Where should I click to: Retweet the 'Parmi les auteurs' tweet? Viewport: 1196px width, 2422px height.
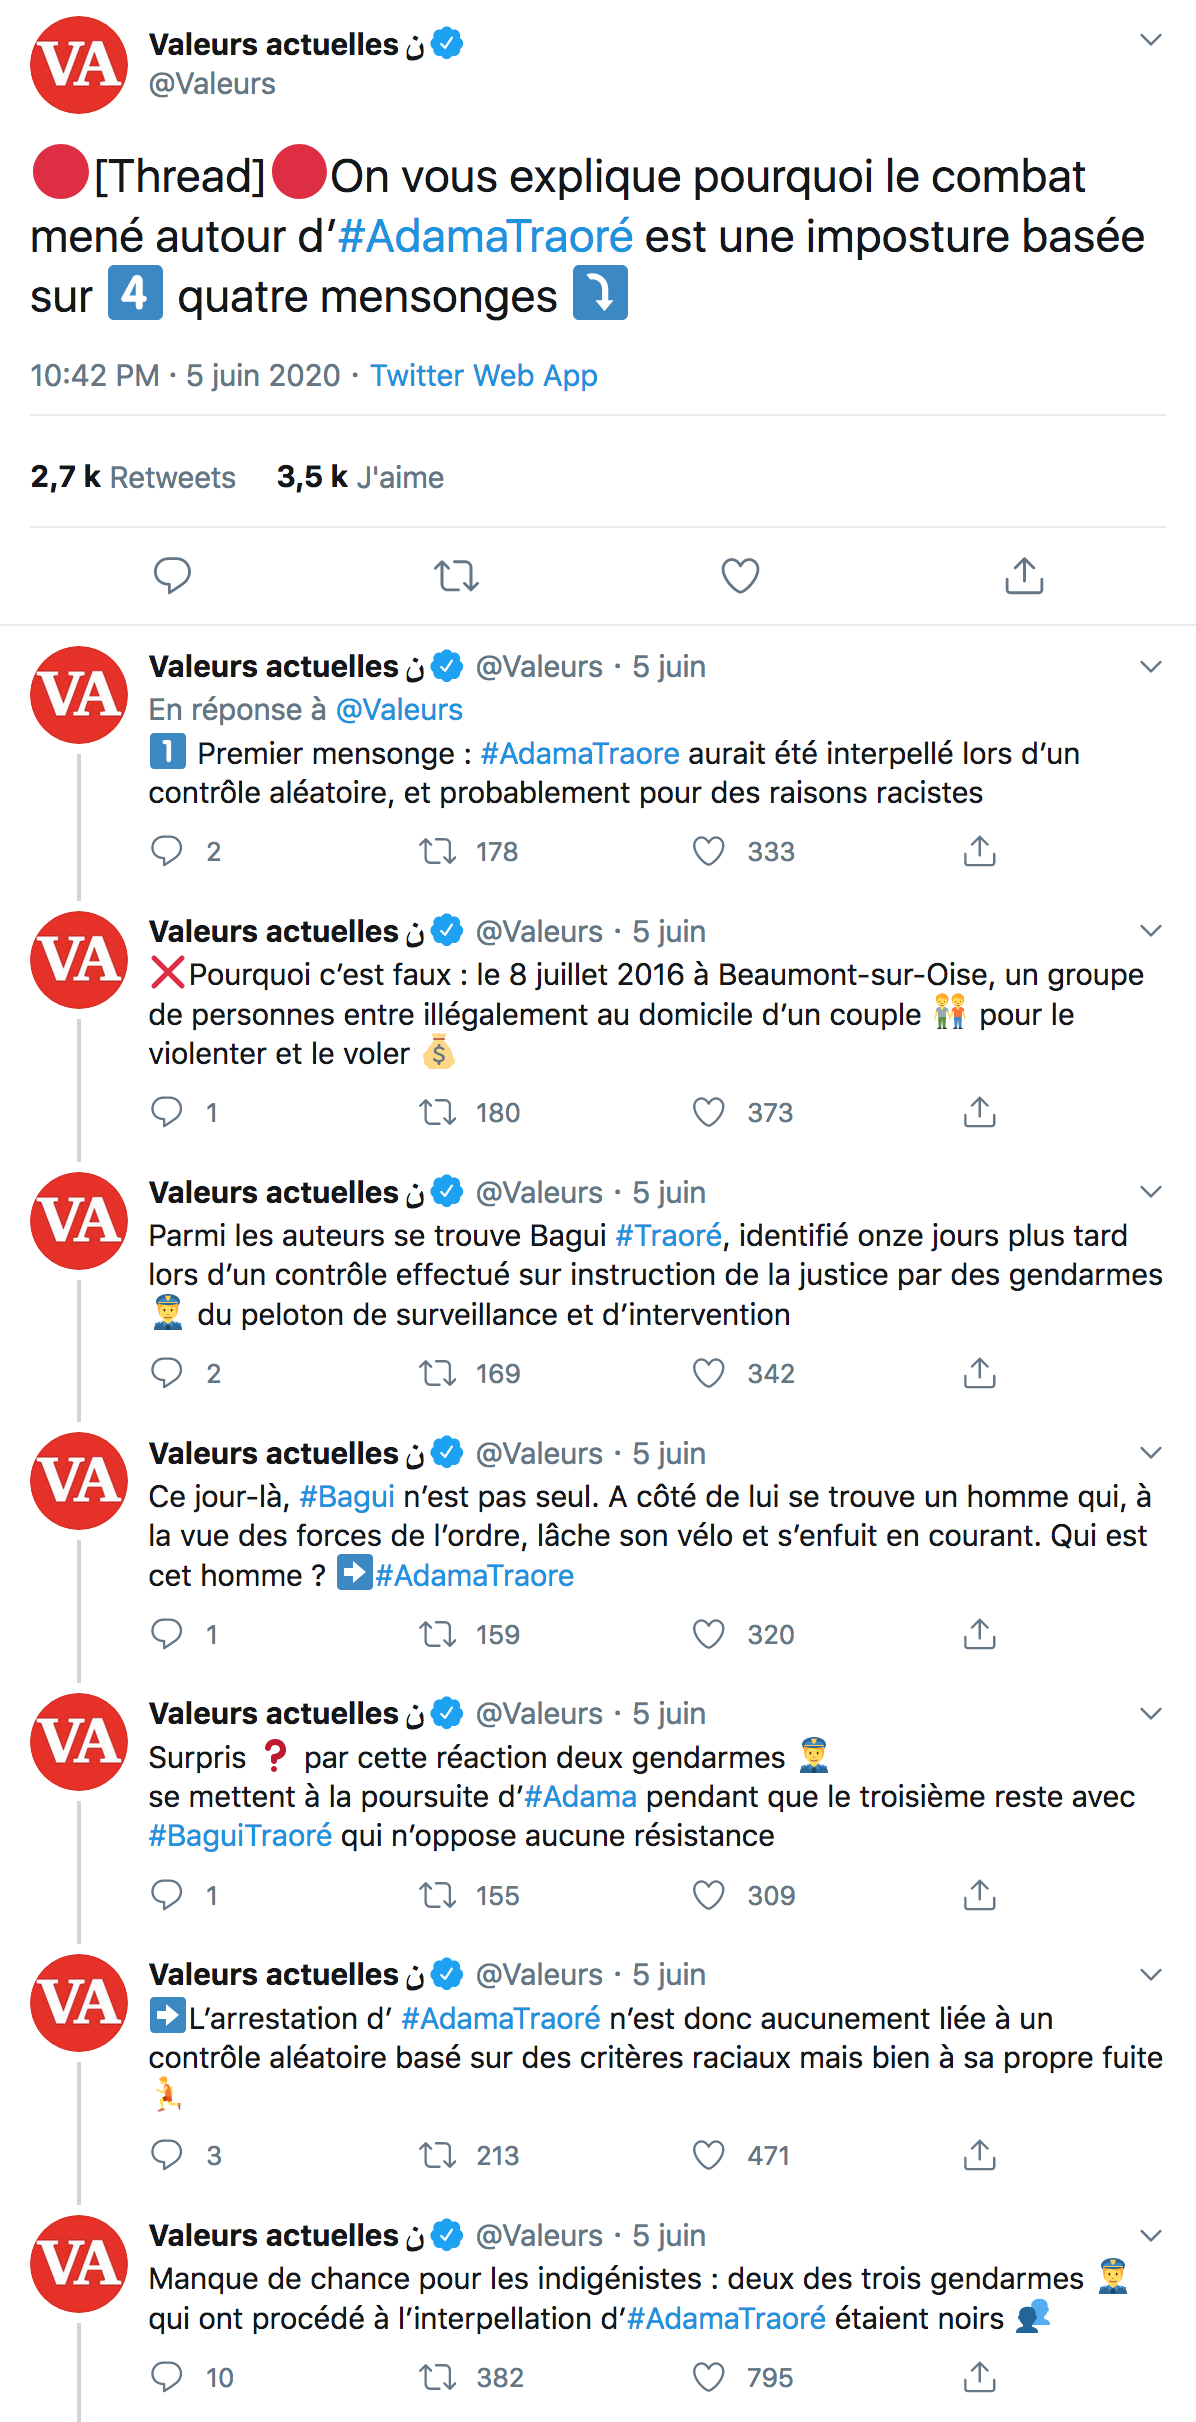pos(437,1373)
